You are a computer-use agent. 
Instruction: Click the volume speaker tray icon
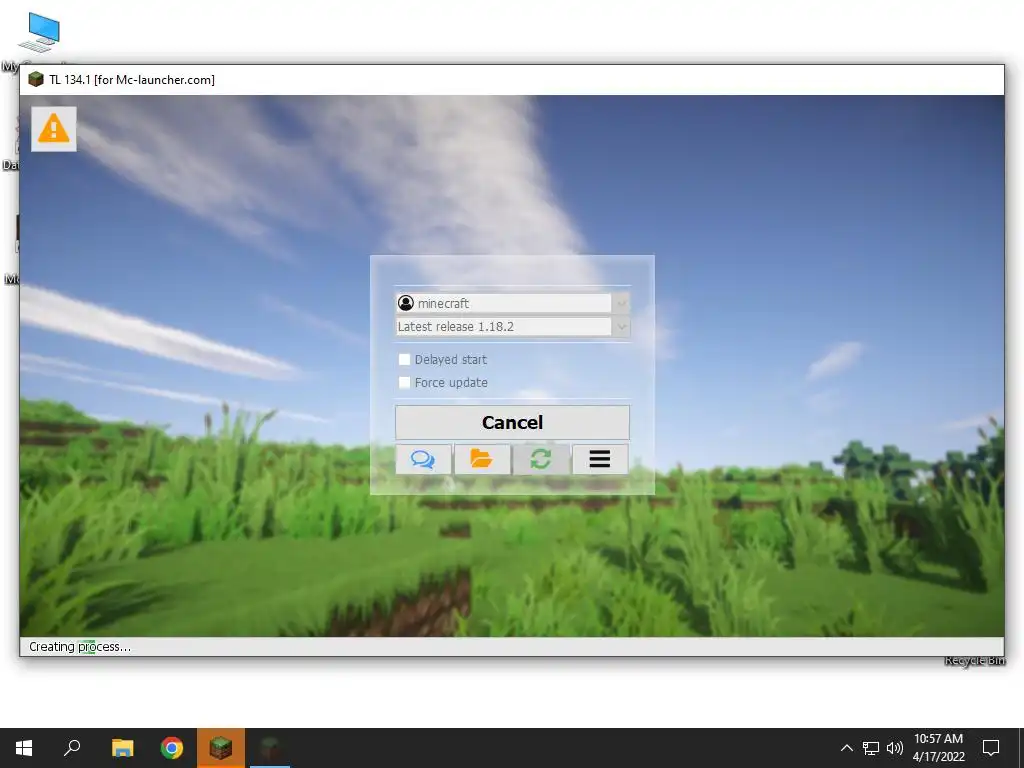pyautogui.click(x=894, y=748)
